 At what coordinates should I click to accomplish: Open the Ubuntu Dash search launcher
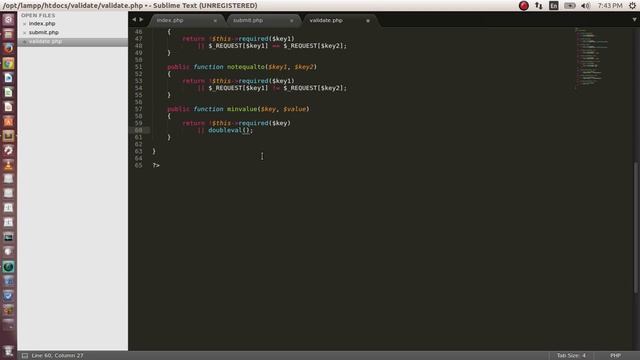click(x=8, y=20)
